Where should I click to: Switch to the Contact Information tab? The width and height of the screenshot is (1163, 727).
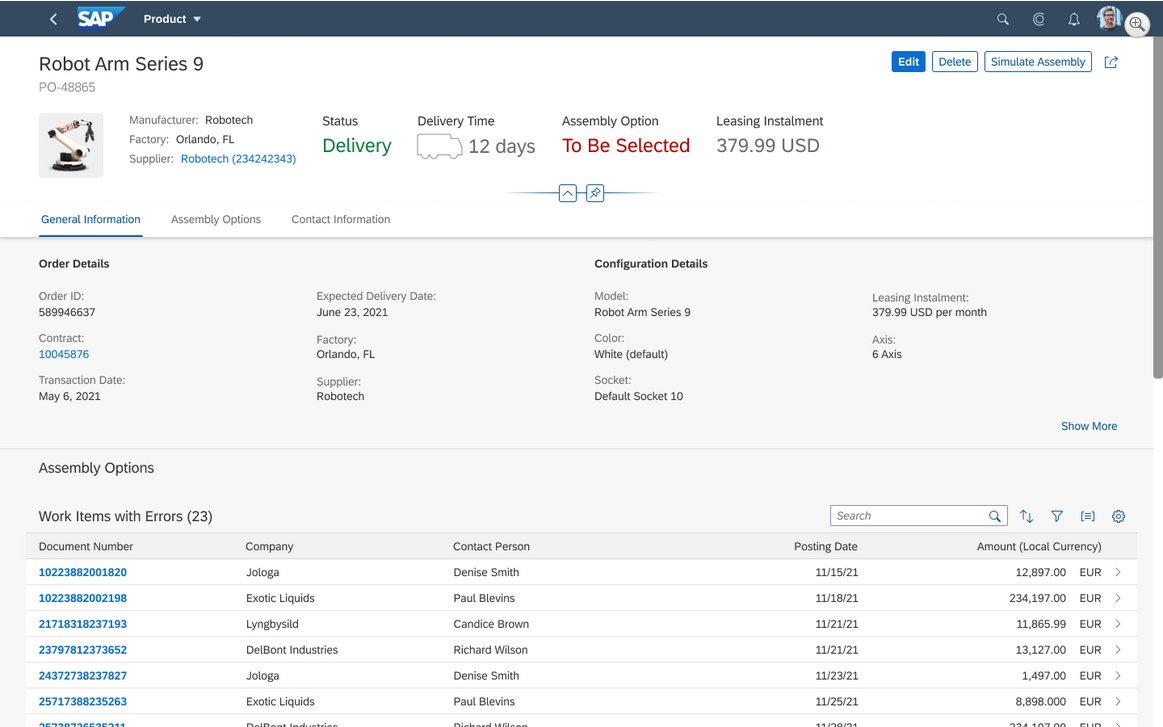(341, 219)
